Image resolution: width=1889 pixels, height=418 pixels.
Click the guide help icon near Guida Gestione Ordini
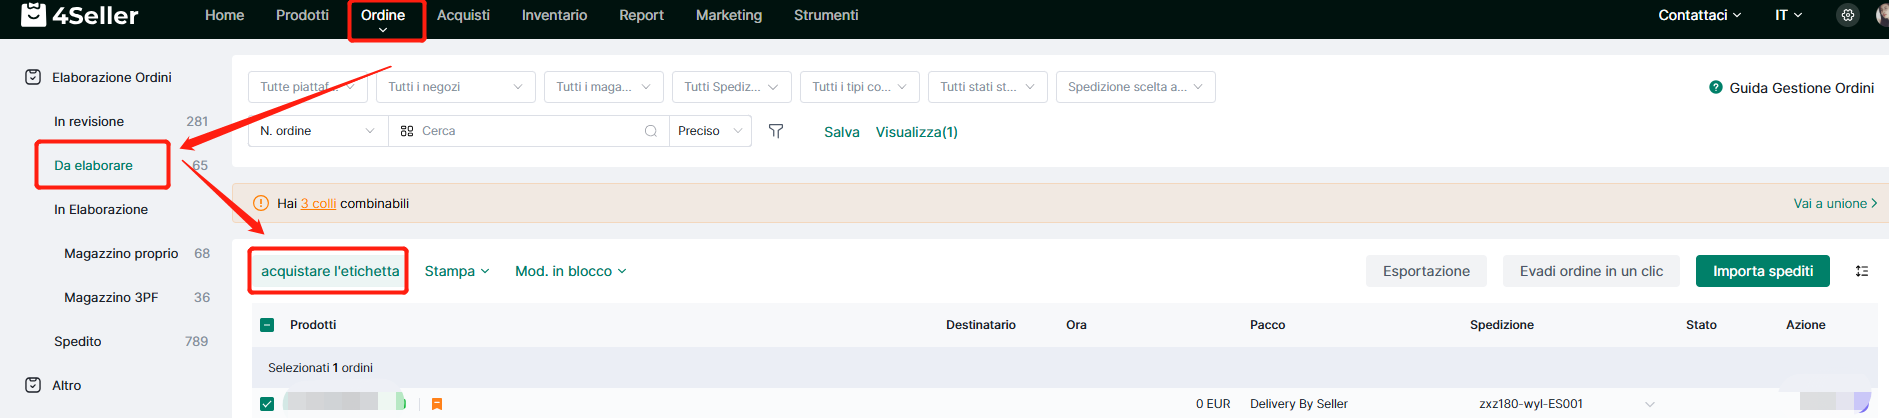[1716, 87]
